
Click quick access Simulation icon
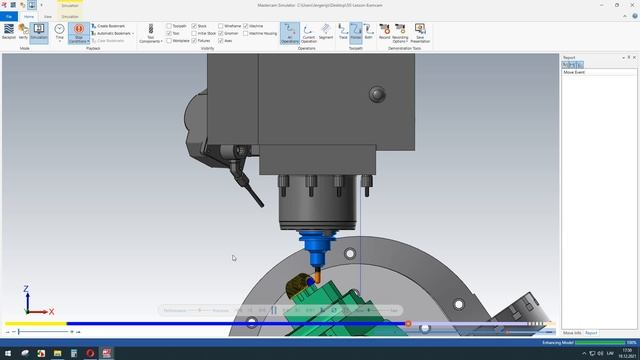pos(32,5)
